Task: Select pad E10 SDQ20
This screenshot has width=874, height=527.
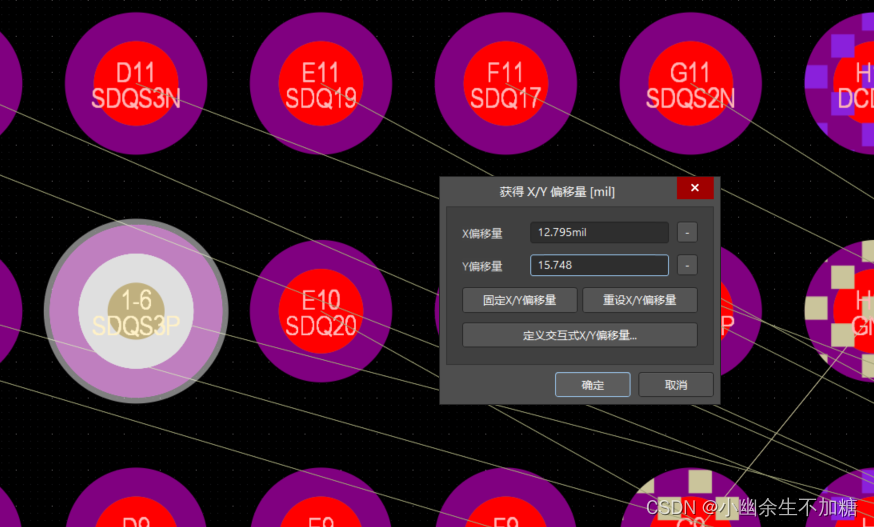Action: (321, 311)
